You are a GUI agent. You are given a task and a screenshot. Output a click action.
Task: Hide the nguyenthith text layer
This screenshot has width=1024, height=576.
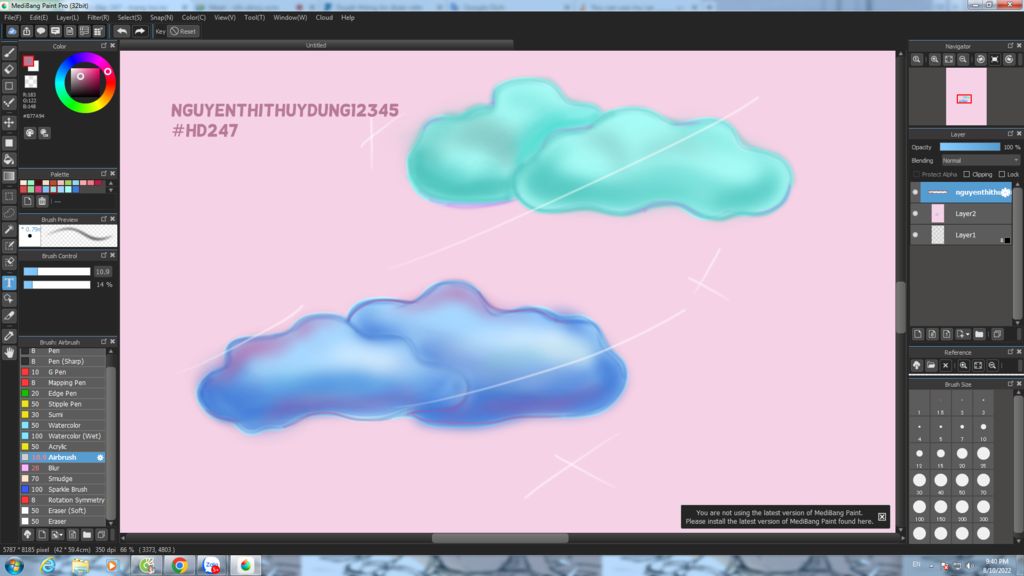(x=915, y=192)
